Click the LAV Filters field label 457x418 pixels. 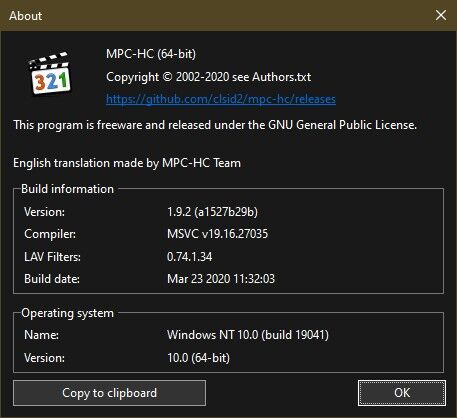52,257
